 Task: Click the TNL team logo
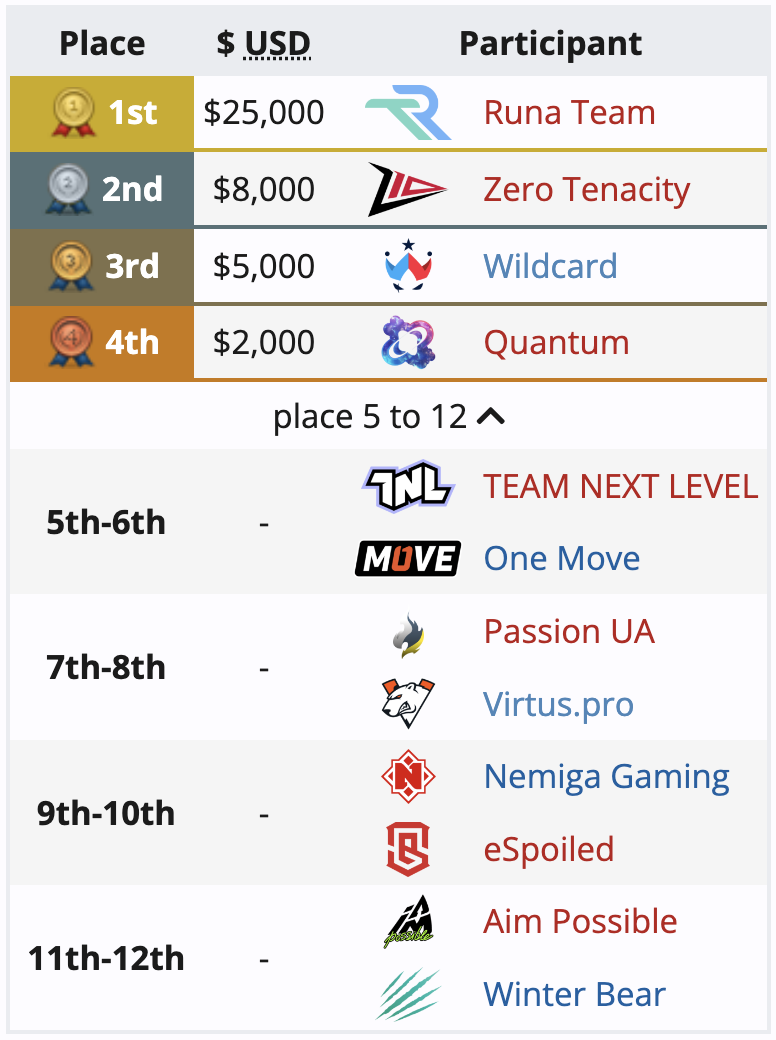(x=408, y=486)
